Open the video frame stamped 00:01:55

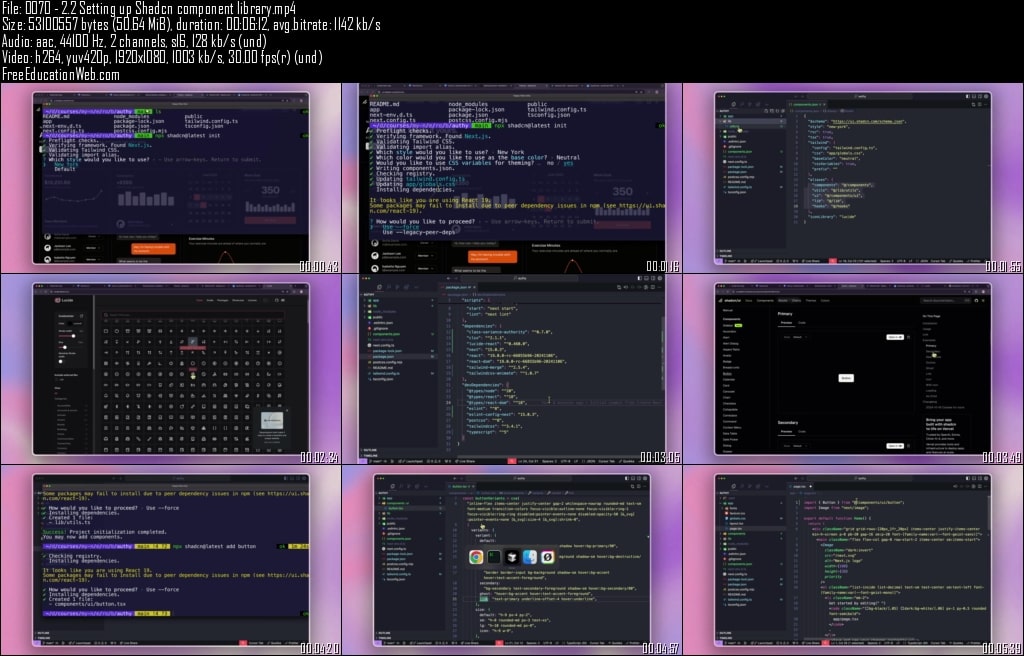853,178
